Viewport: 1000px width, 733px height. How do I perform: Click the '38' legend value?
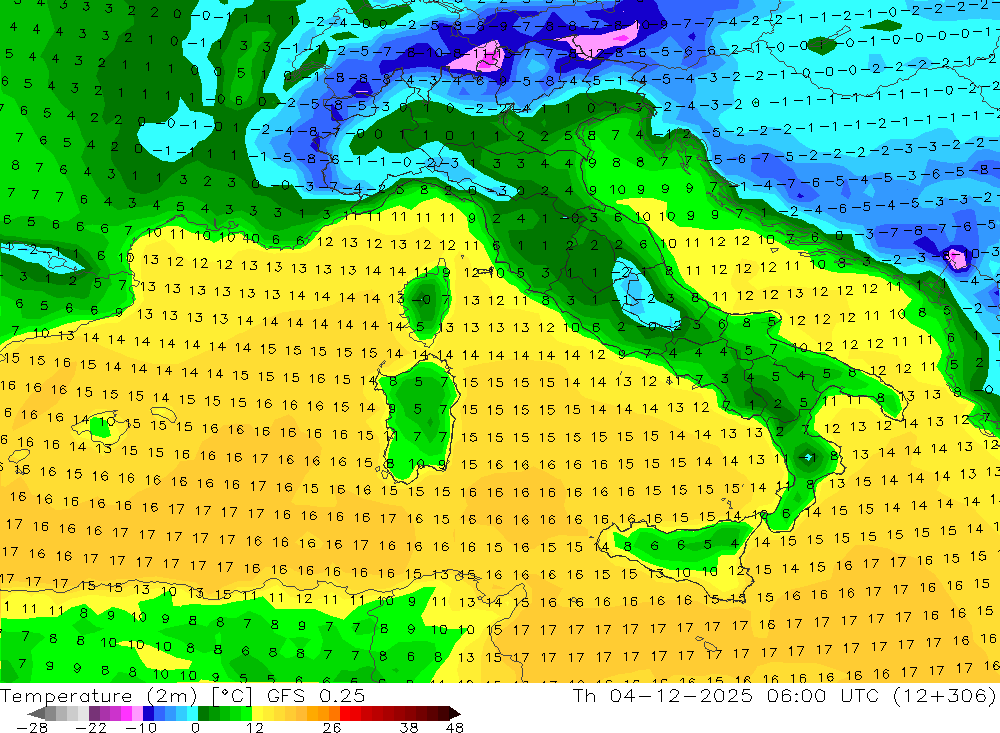click(x=409, y=727)
